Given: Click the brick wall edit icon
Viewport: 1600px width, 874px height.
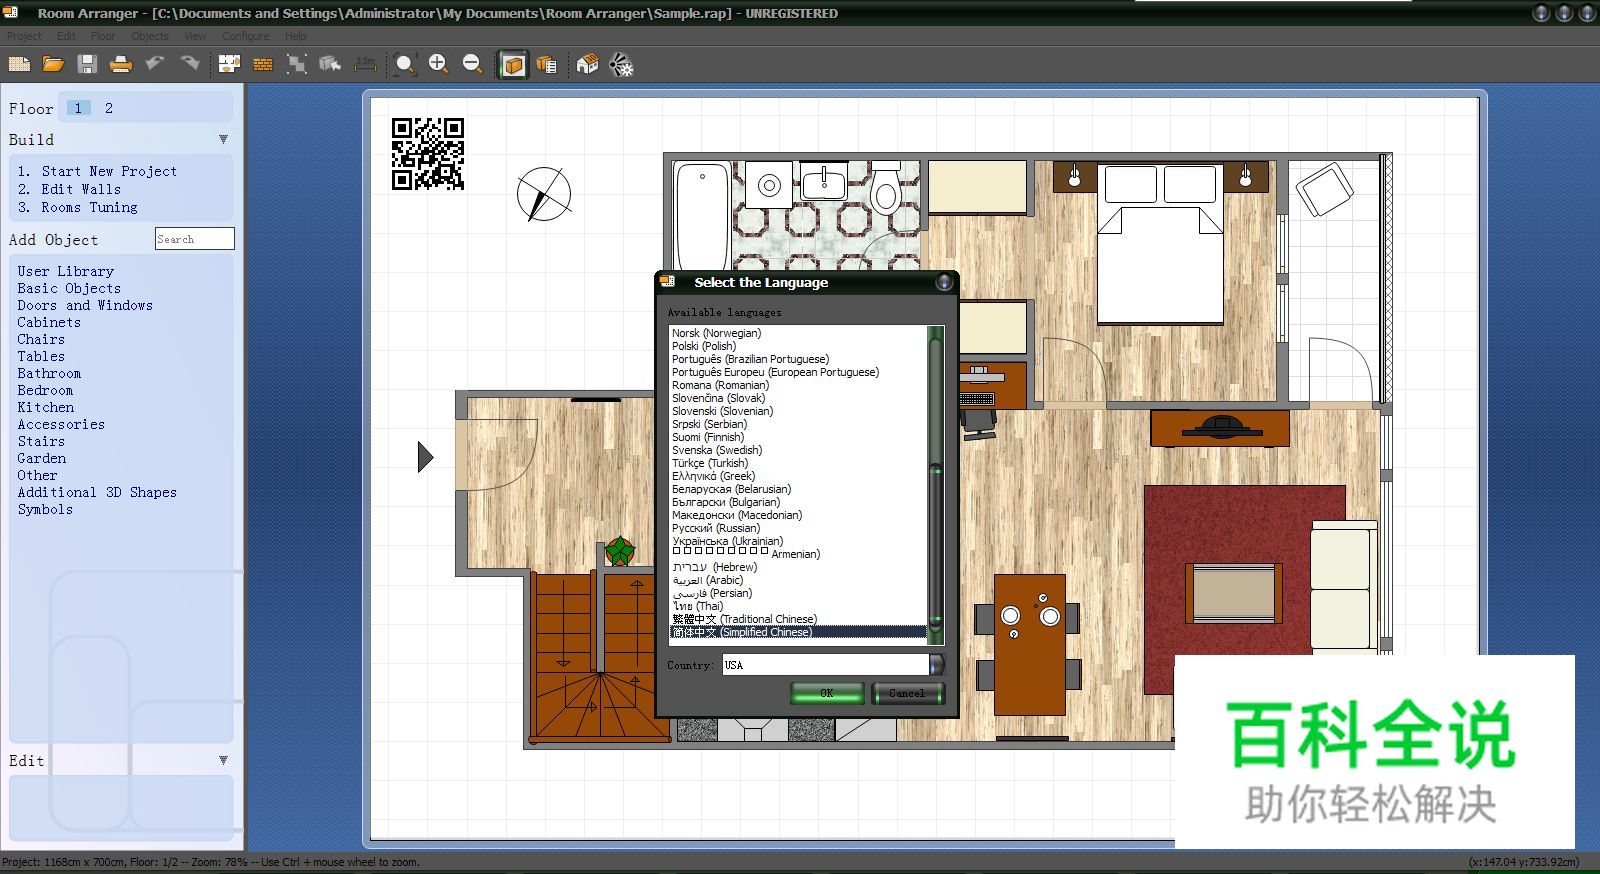Looking at the screenshot, I should click(263, 65).
